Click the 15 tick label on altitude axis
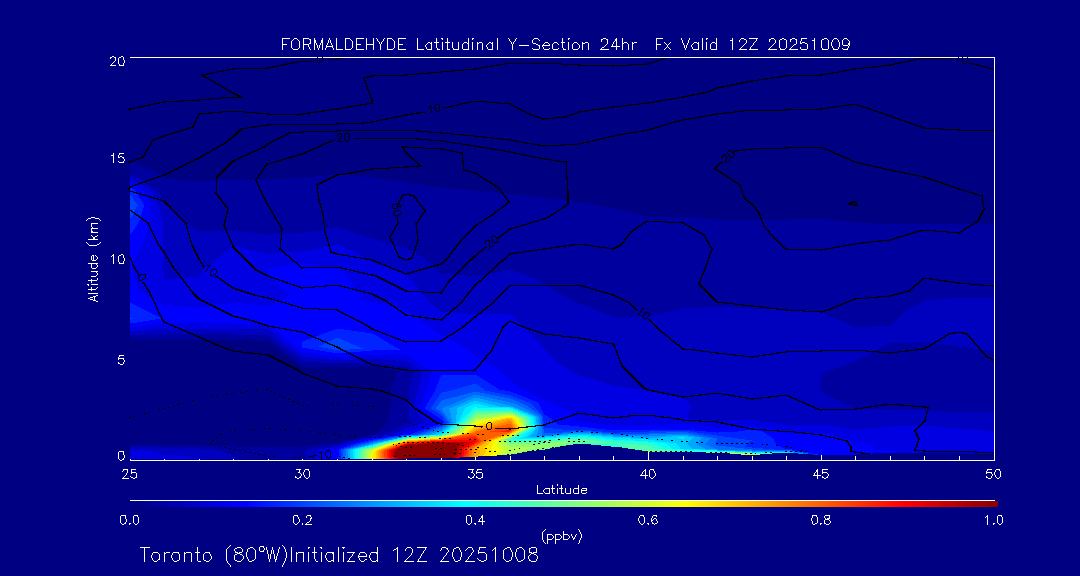 116,159
